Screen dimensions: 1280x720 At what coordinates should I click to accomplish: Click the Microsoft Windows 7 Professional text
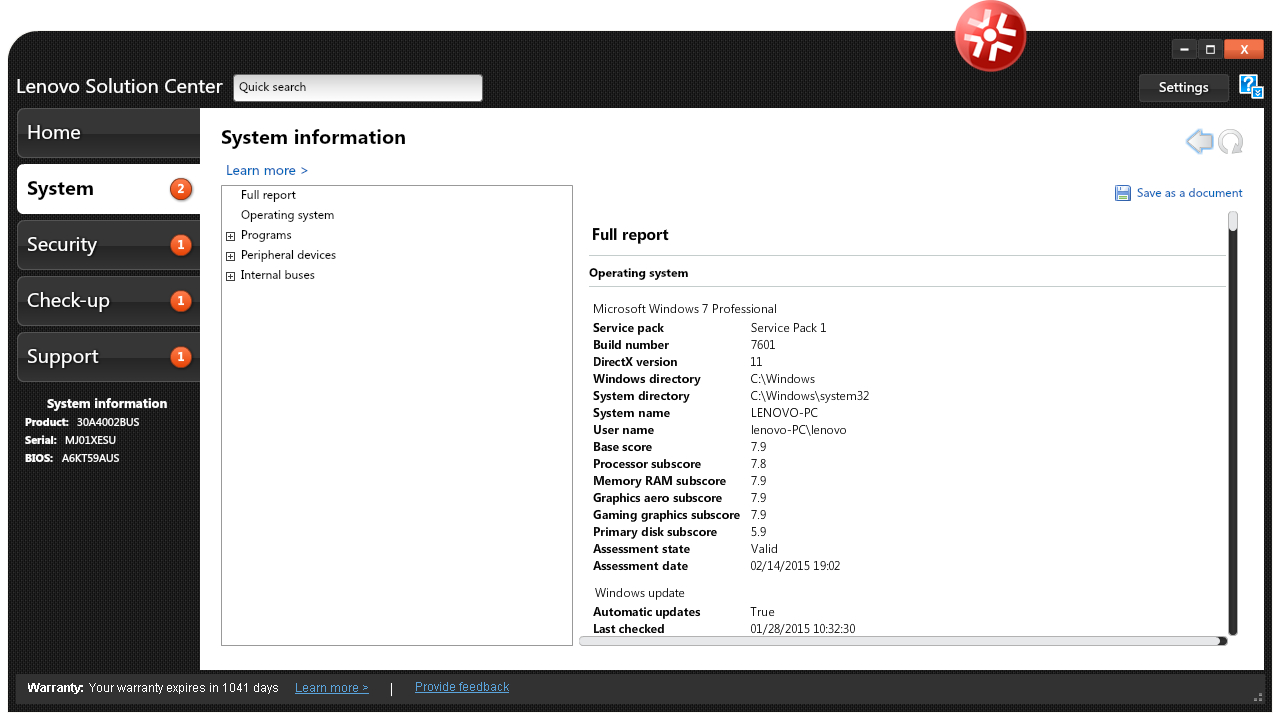(x=685, y=309)
